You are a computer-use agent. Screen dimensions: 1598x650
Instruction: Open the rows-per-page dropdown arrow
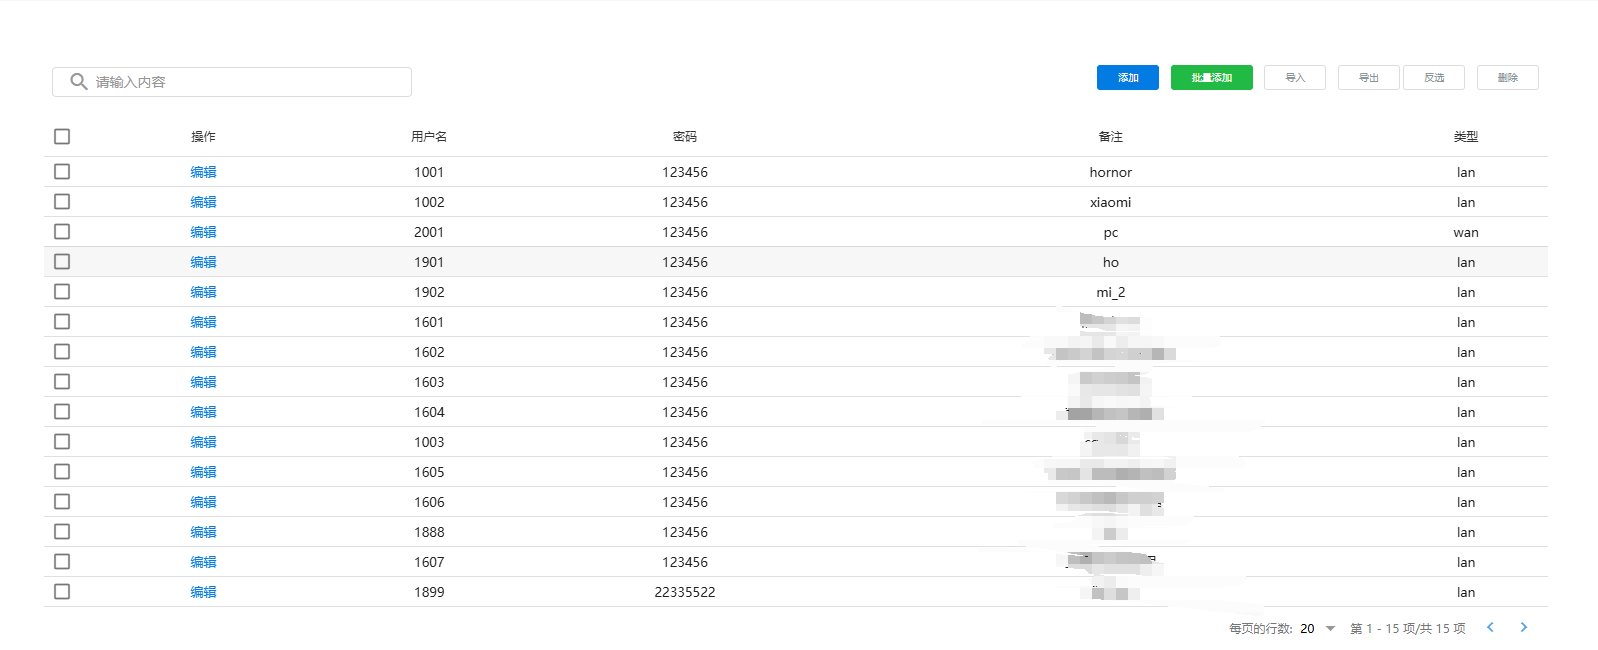[1330, 628]
